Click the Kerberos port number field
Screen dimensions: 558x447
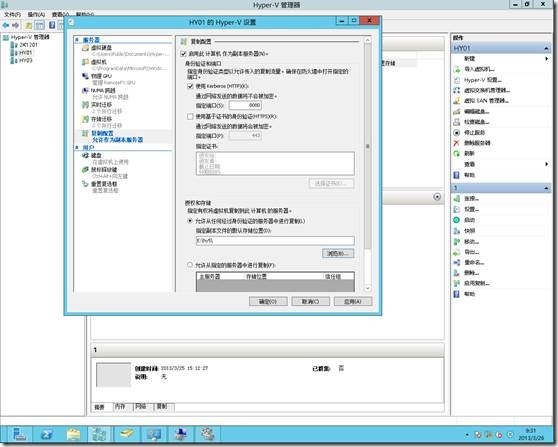coord(245,105)
